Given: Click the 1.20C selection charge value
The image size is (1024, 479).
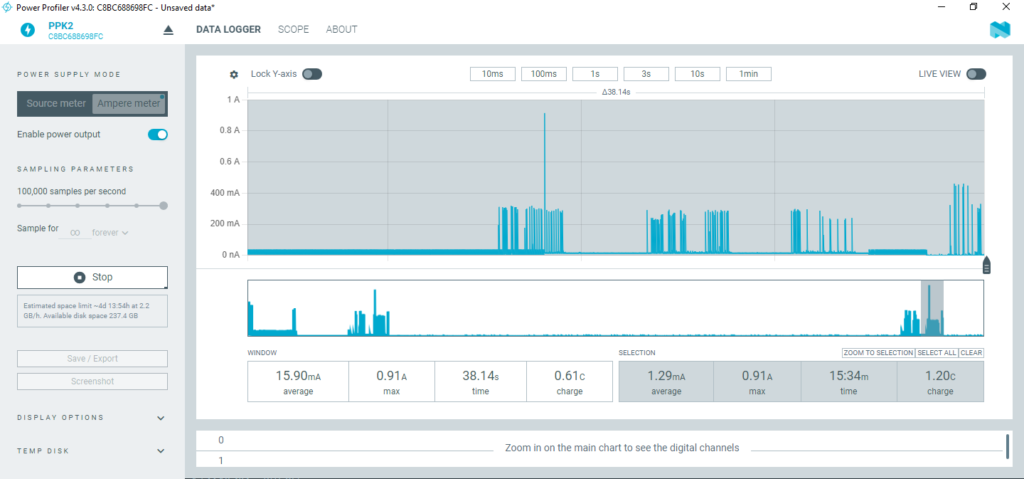Looking at the screenshot, I should 940,376.
